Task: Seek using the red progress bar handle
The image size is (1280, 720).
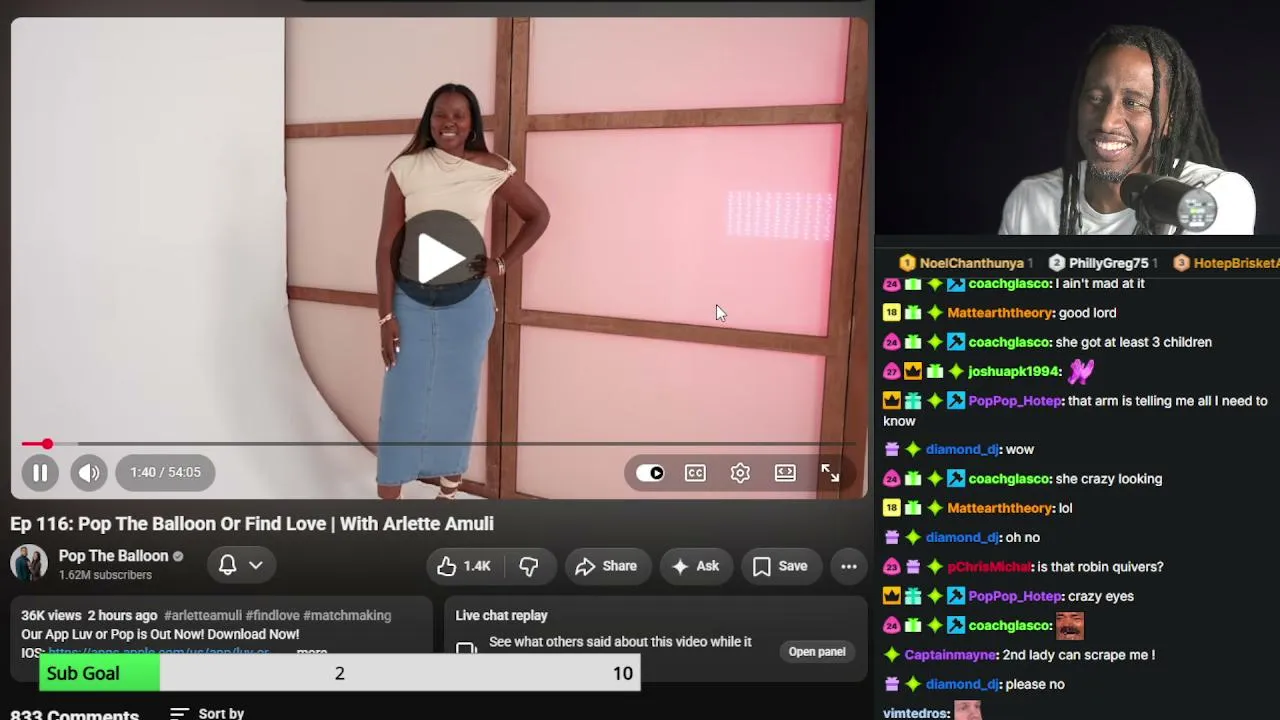Action: tap(47, 443)
